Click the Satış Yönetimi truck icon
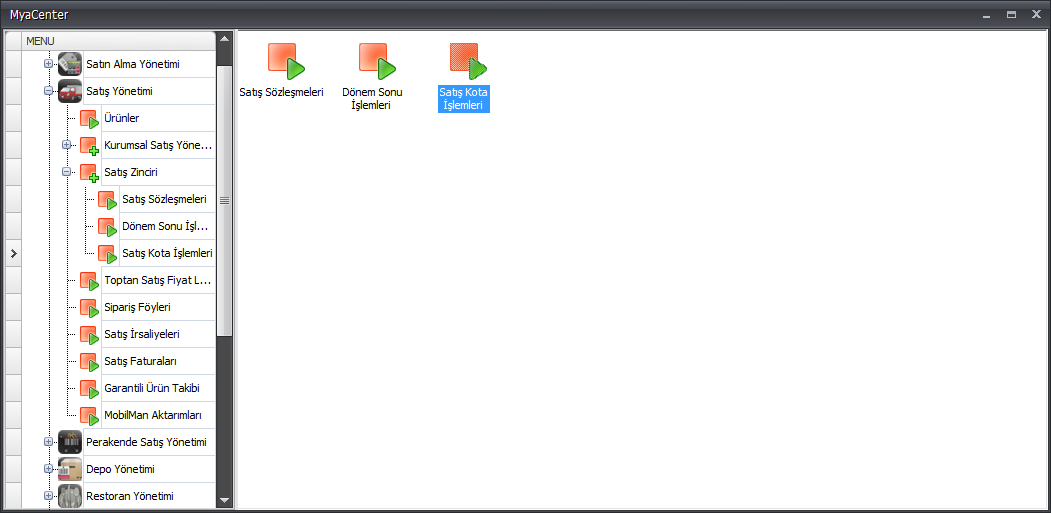 point(70,91)
